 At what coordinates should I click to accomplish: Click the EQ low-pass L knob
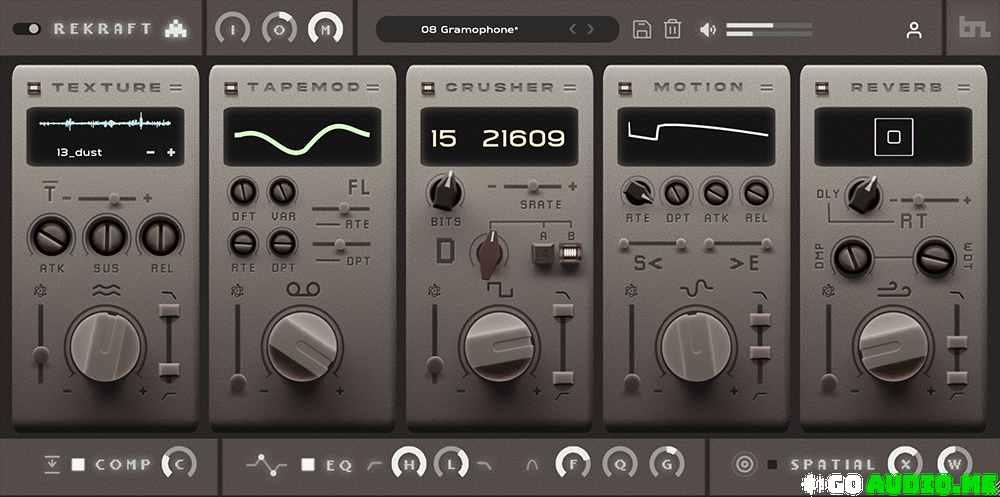pyautogui.click(x=452, y=464)
